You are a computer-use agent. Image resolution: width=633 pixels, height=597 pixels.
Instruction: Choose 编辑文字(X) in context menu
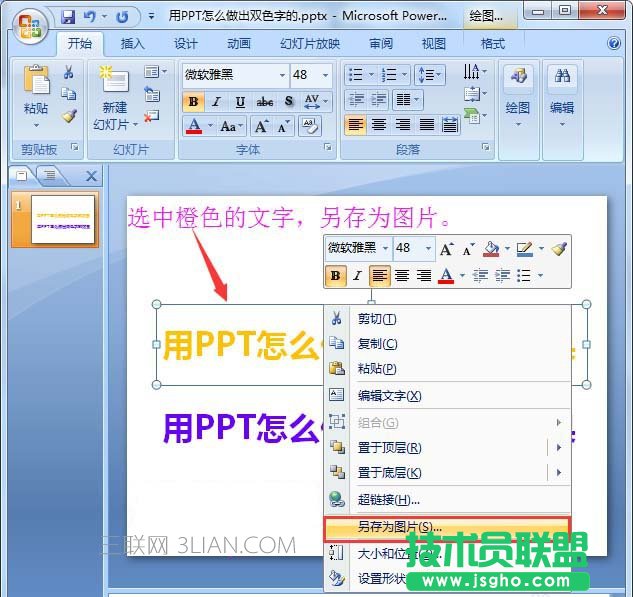click(448, 396)
